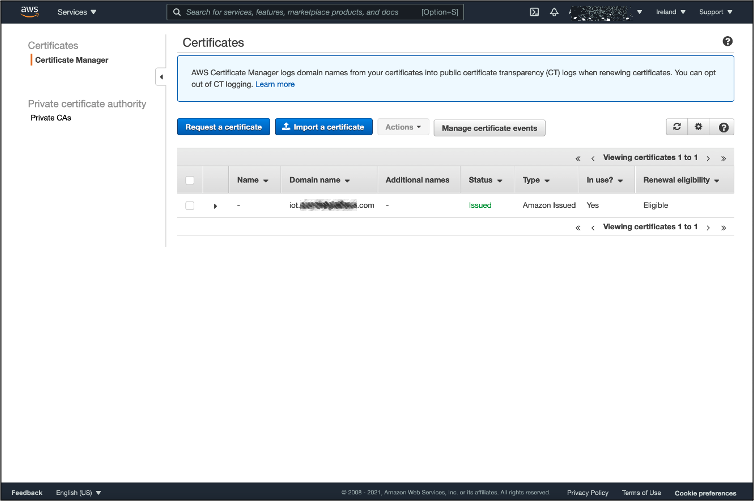Screen dimensions: 754x501
Task: Open Terms of Use link
Action: [641, 493]
